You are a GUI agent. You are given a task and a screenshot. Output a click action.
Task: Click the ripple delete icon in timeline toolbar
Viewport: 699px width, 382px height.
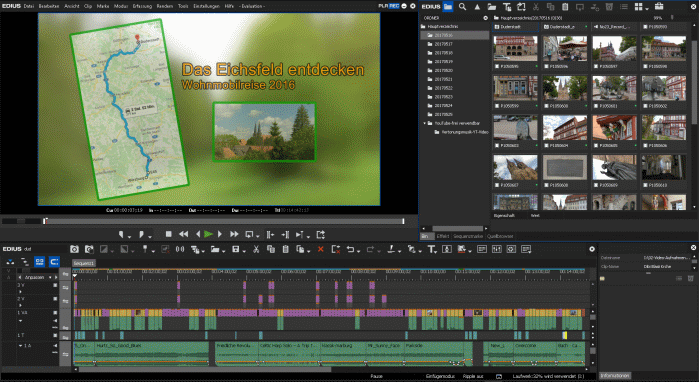pos(336,249)
